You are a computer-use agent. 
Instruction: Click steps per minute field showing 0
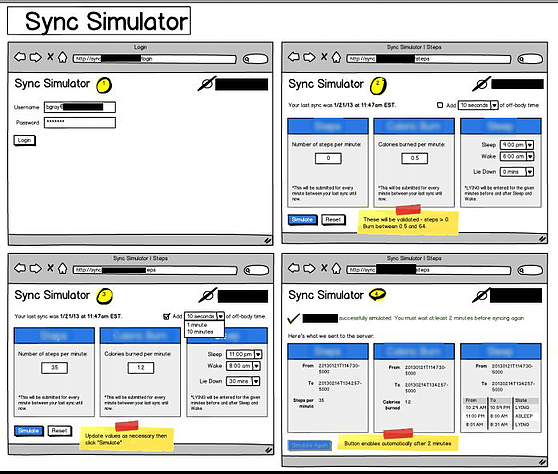[328, 158]
